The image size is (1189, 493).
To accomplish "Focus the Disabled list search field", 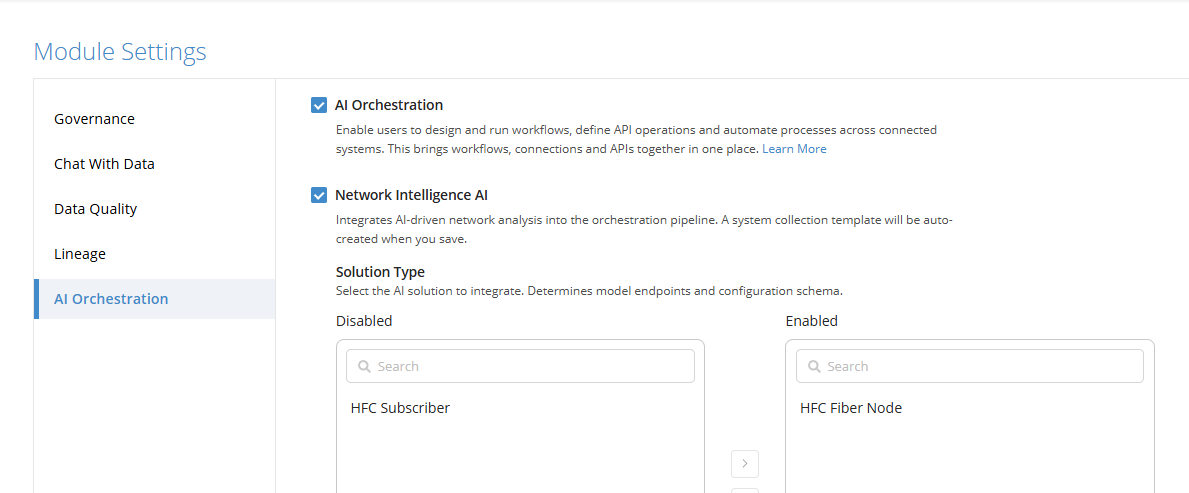I will [520, 366].
